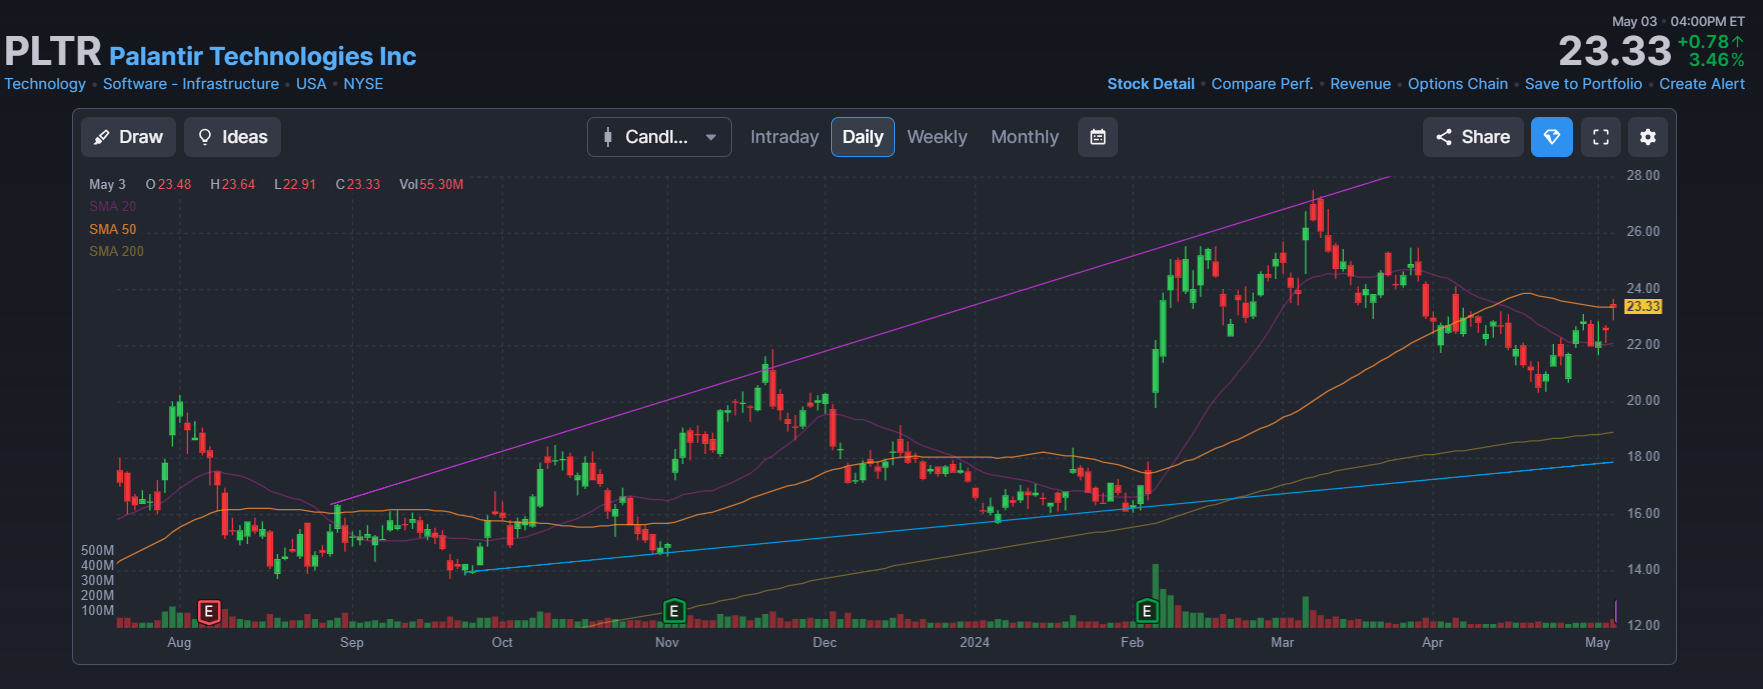Open the Compare Perf. link
This screenshot has height=689, width=1763.
click(x=1262, y=84)
